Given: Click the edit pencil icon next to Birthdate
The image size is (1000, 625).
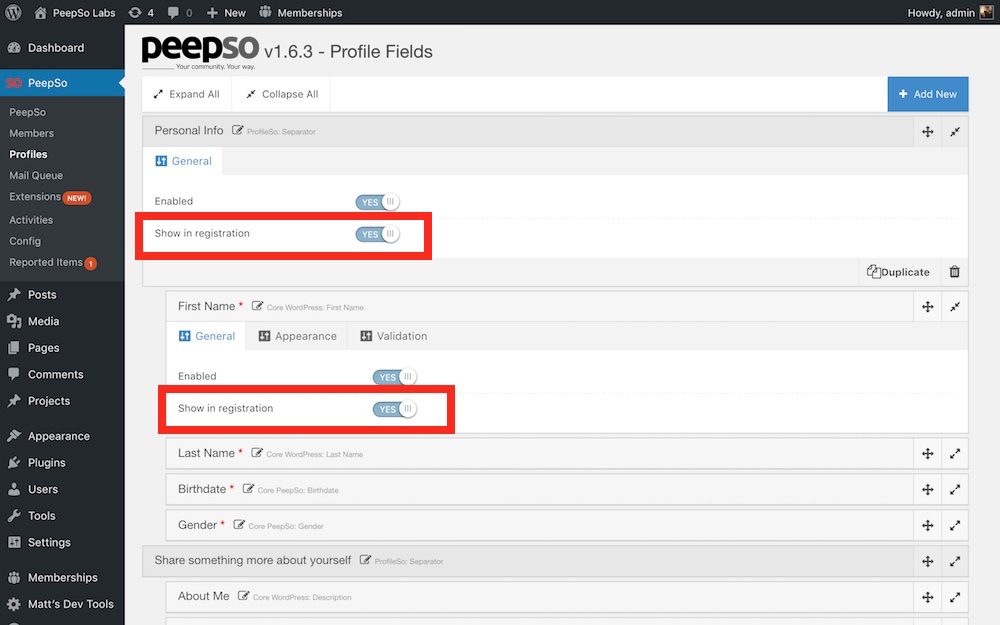Looking at the screenshot, I should [248, 489].
